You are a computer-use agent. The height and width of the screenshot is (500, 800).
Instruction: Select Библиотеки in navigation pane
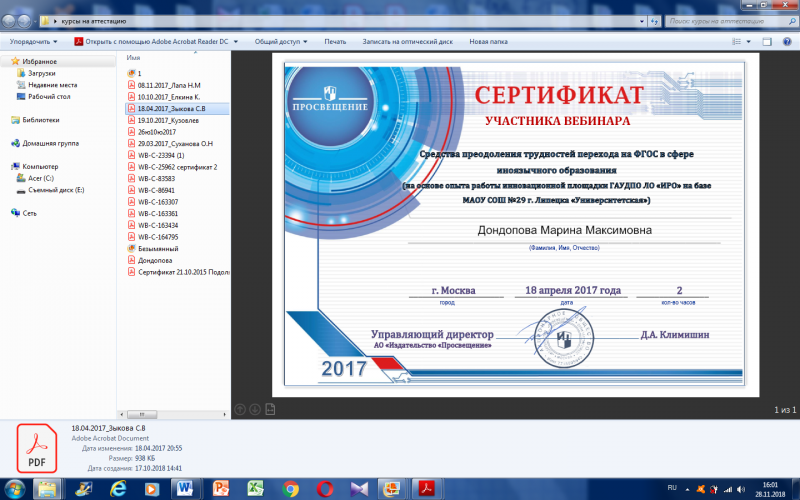coord(40,120)
